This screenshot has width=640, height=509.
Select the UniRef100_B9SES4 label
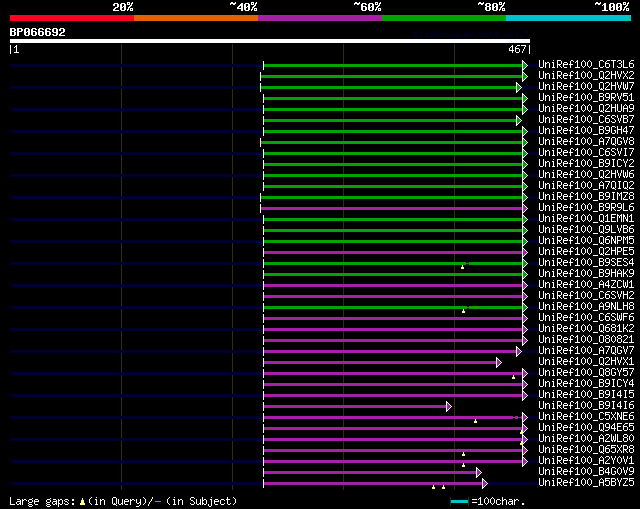point(586,263)
